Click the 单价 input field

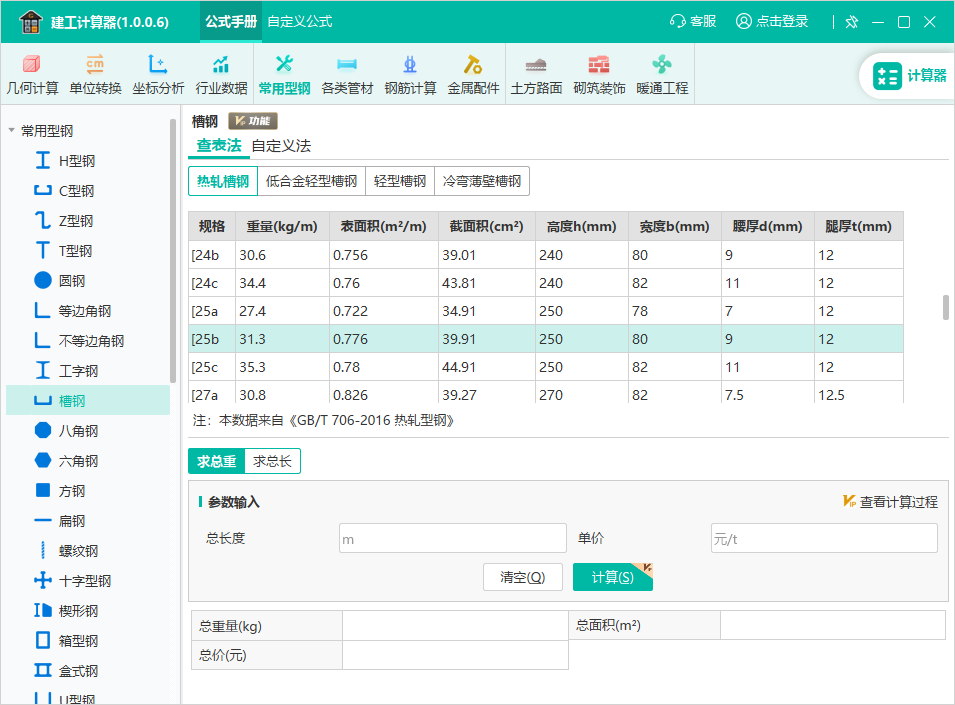tap(824, 538)
